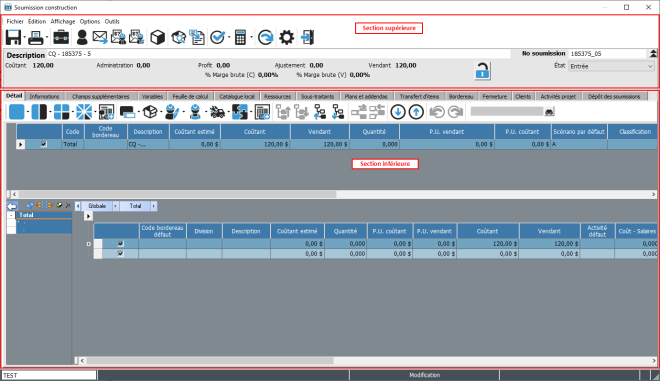Open the Affichage menu
This screenshot has width=660, height=381.
[x=63, y=21]
